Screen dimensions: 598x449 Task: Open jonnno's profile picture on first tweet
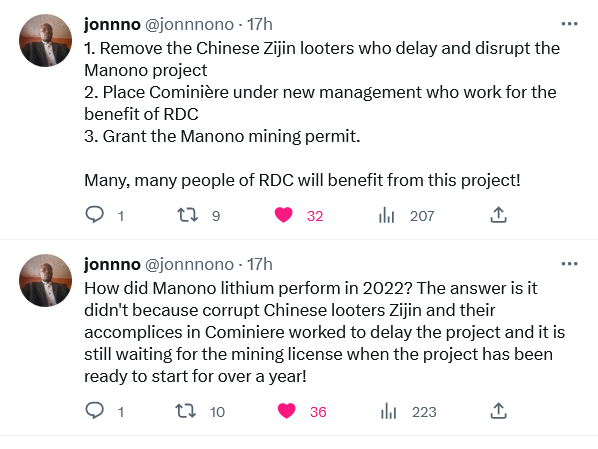click(x=45, y=40)
